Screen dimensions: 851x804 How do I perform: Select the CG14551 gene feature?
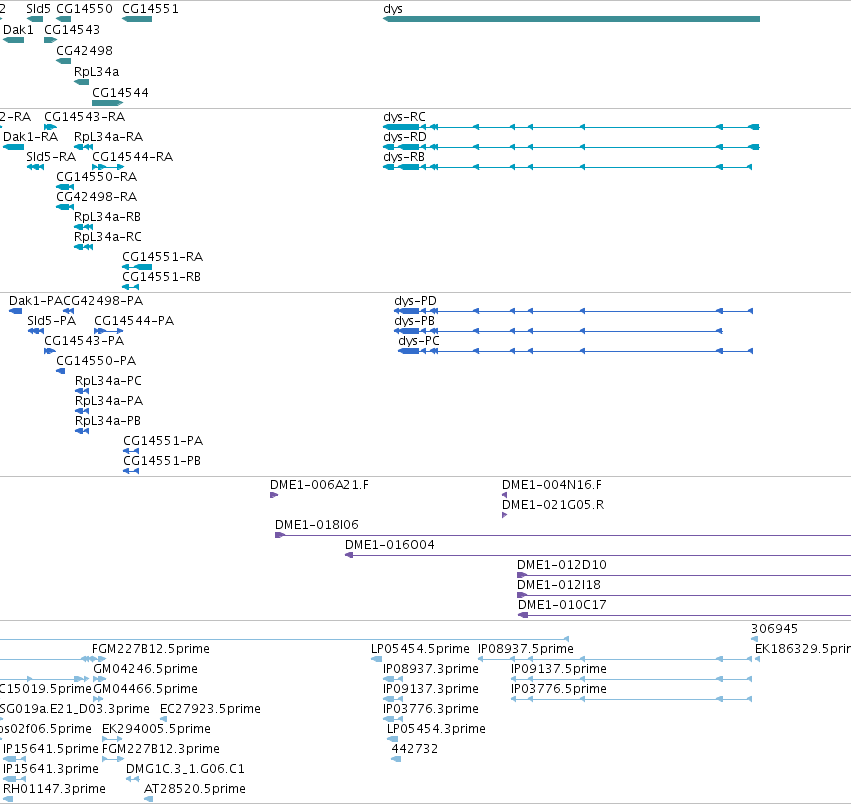[137, 19]
